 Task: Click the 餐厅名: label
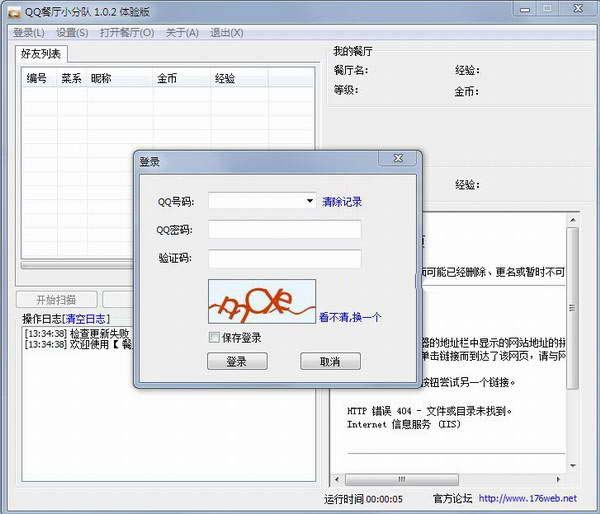tap(351, 70)
